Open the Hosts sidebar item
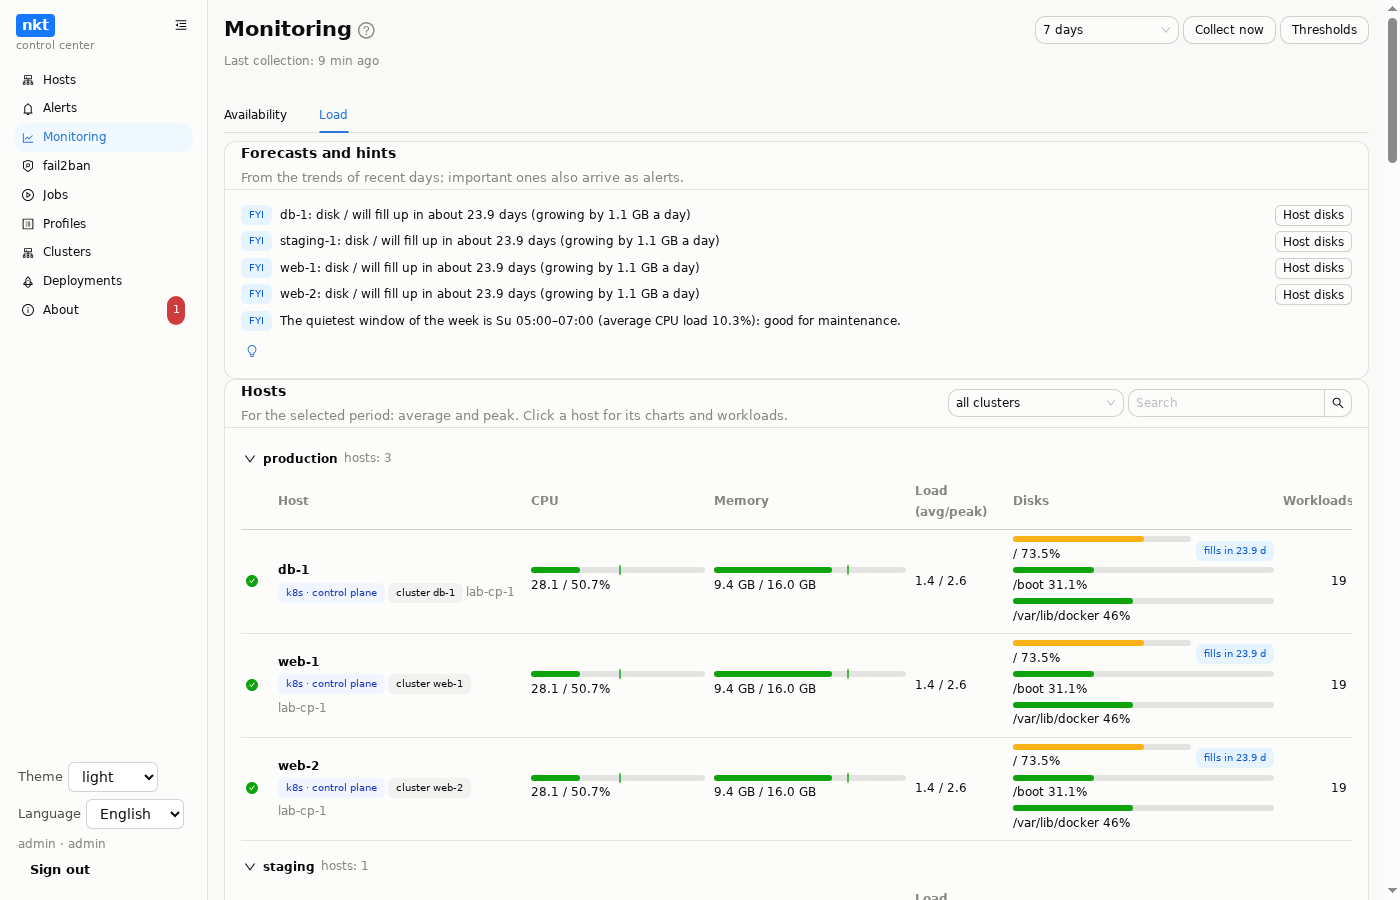Screen dimensions: 1400x900 coord(104,80)
